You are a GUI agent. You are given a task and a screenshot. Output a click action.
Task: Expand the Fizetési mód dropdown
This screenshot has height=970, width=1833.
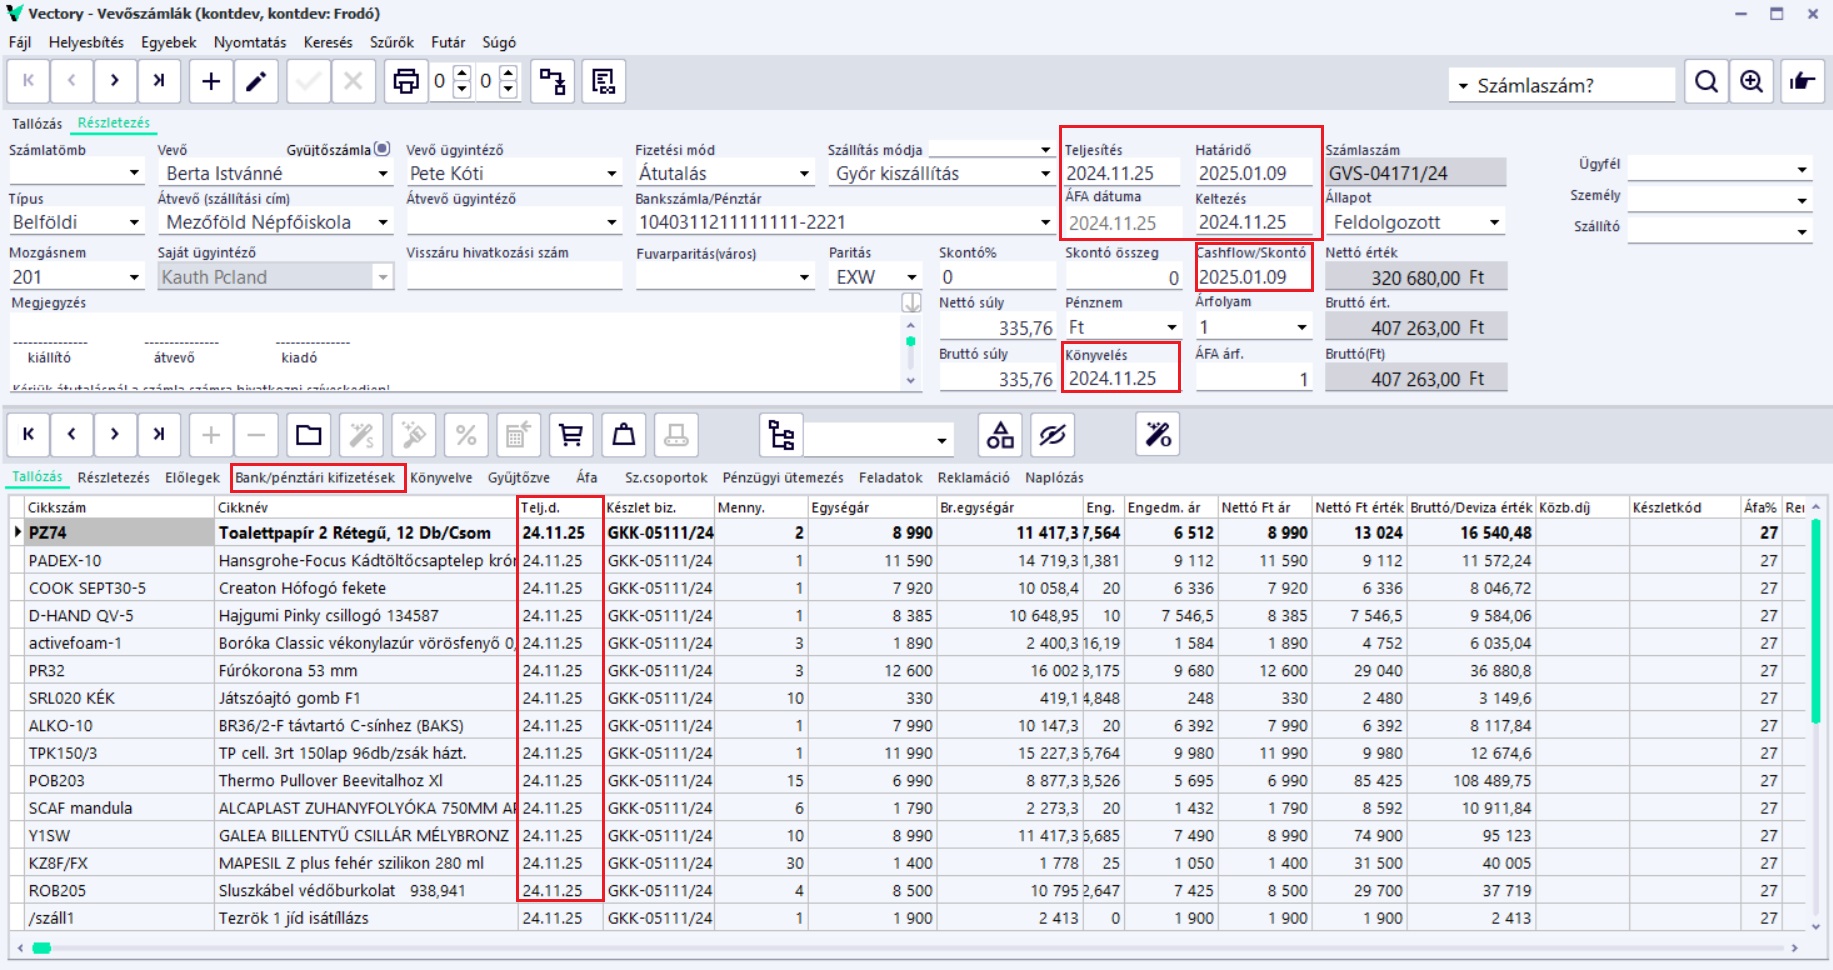click(804, 174)
